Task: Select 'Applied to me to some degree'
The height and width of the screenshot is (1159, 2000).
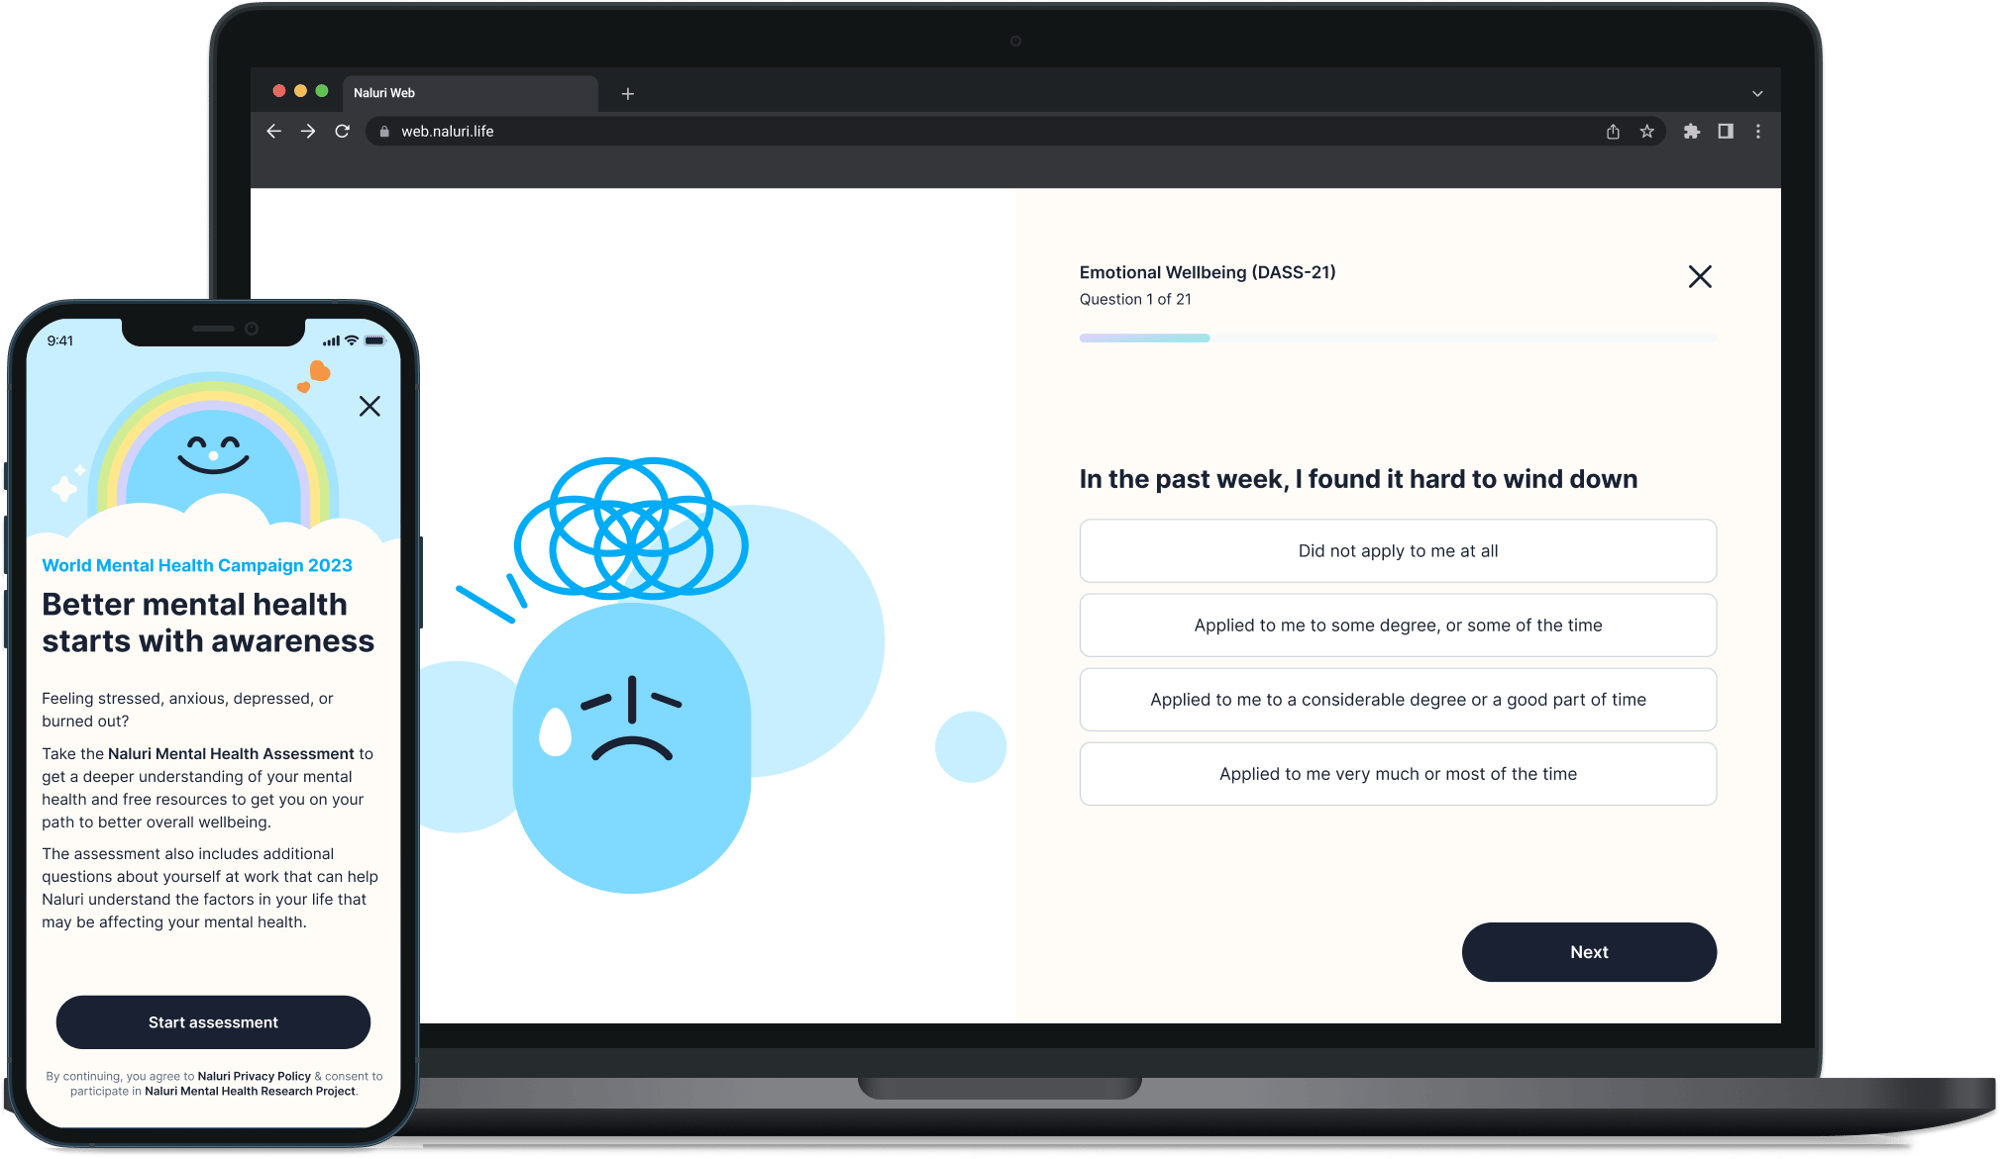Action: [1399, 625]
